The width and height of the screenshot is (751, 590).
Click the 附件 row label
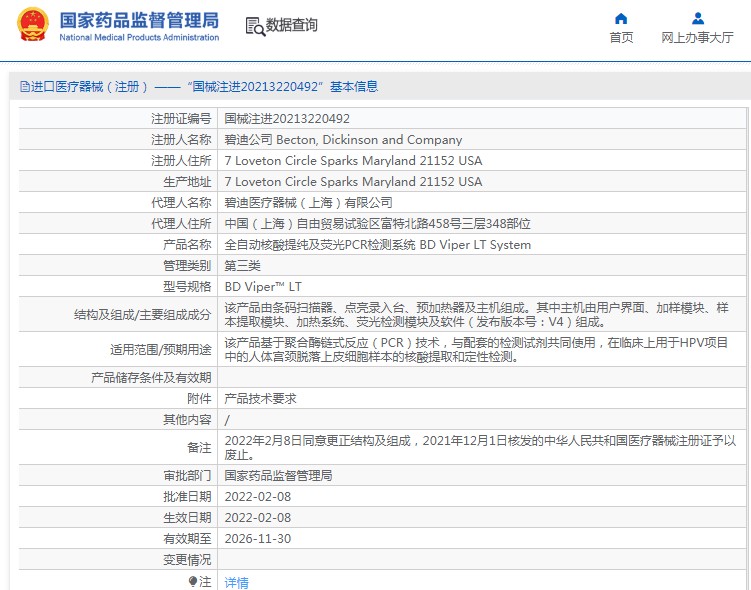click(199, 398)
